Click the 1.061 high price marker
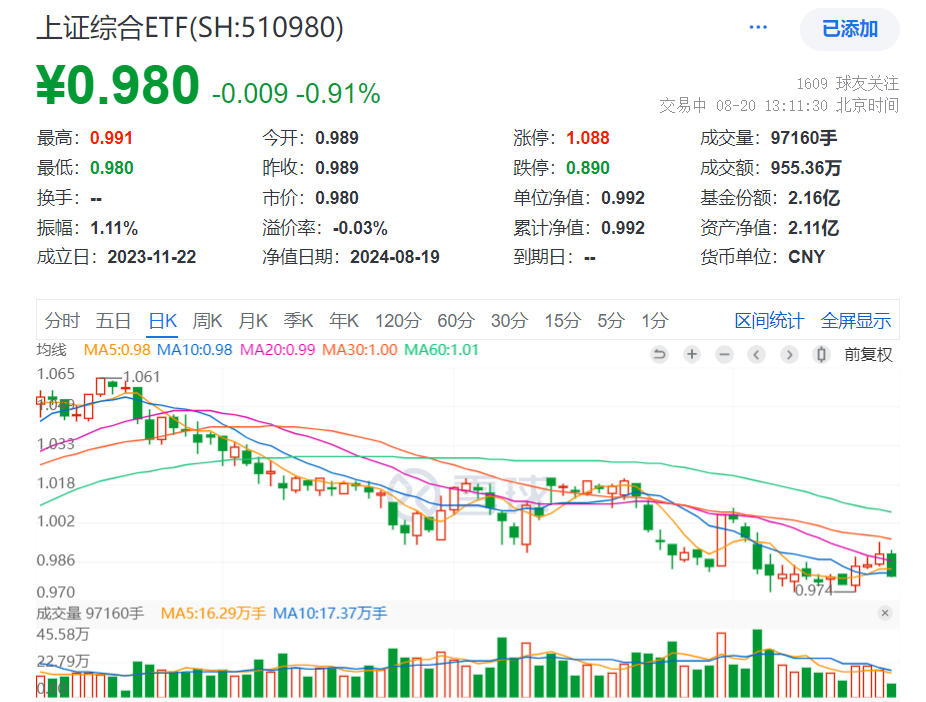The image size is (926, 702). click(x=141, y=377)
